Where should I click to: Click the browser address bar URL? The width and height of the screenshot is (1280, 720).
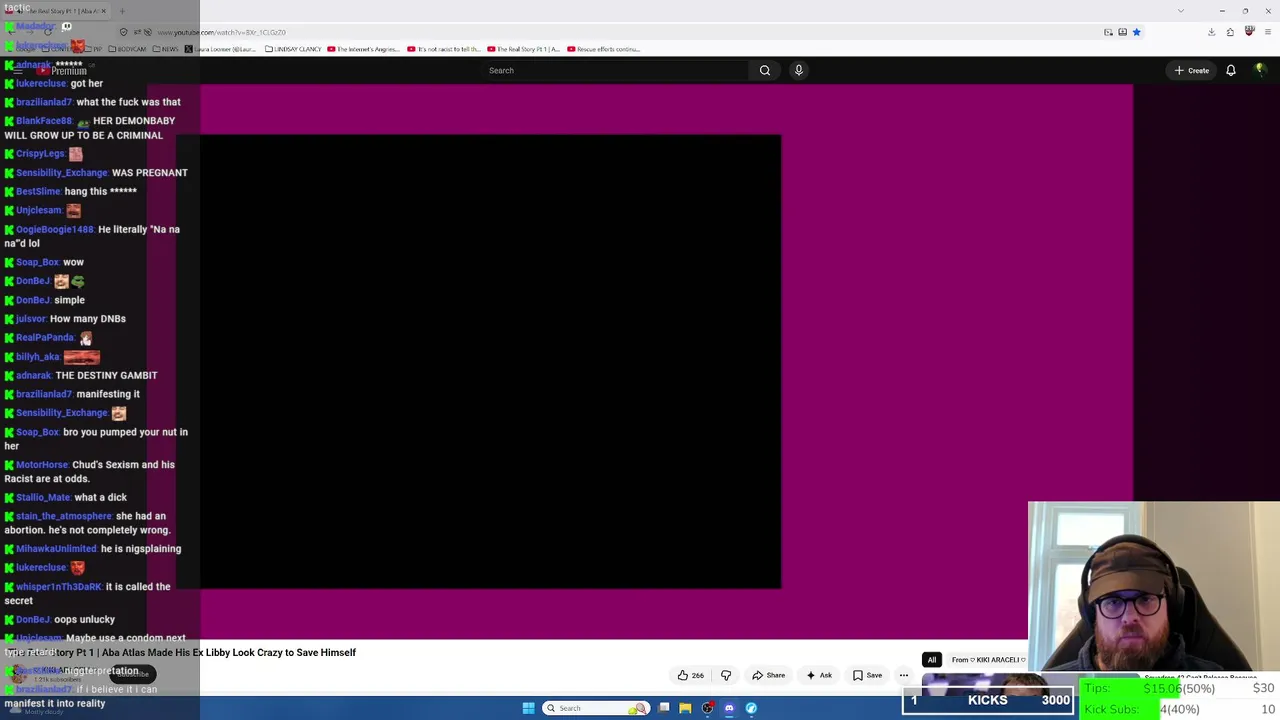222,32
